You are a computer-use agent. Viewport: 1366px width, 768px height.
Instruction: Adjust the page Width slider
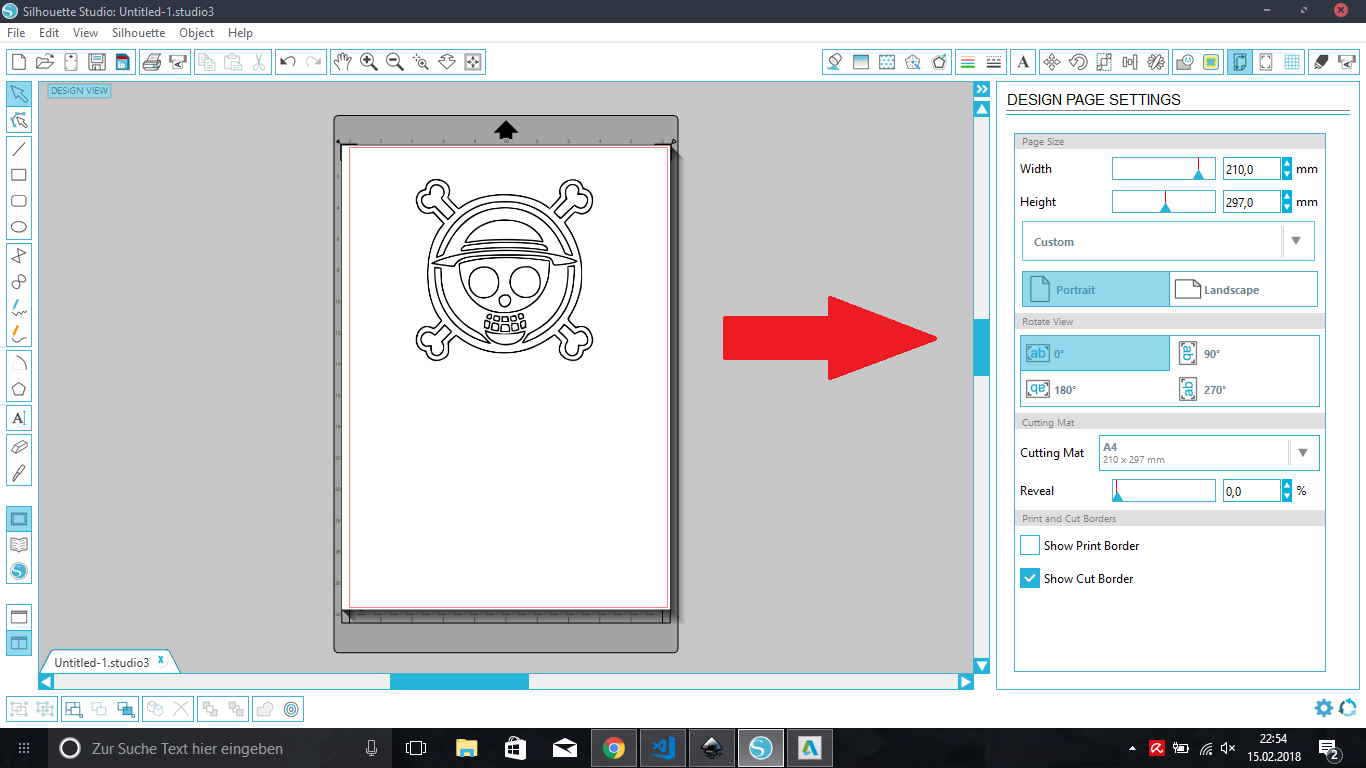pos(1164,169)
